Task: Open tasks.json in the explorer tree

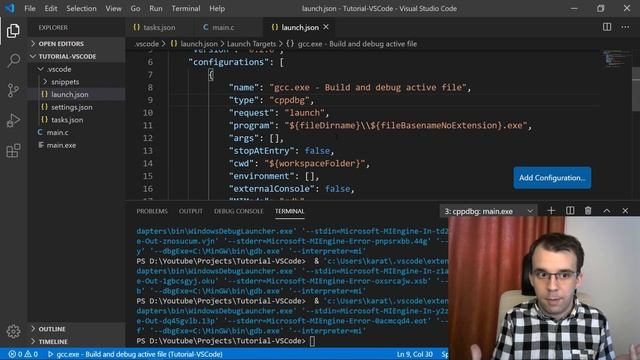Action: pos(76,120)
